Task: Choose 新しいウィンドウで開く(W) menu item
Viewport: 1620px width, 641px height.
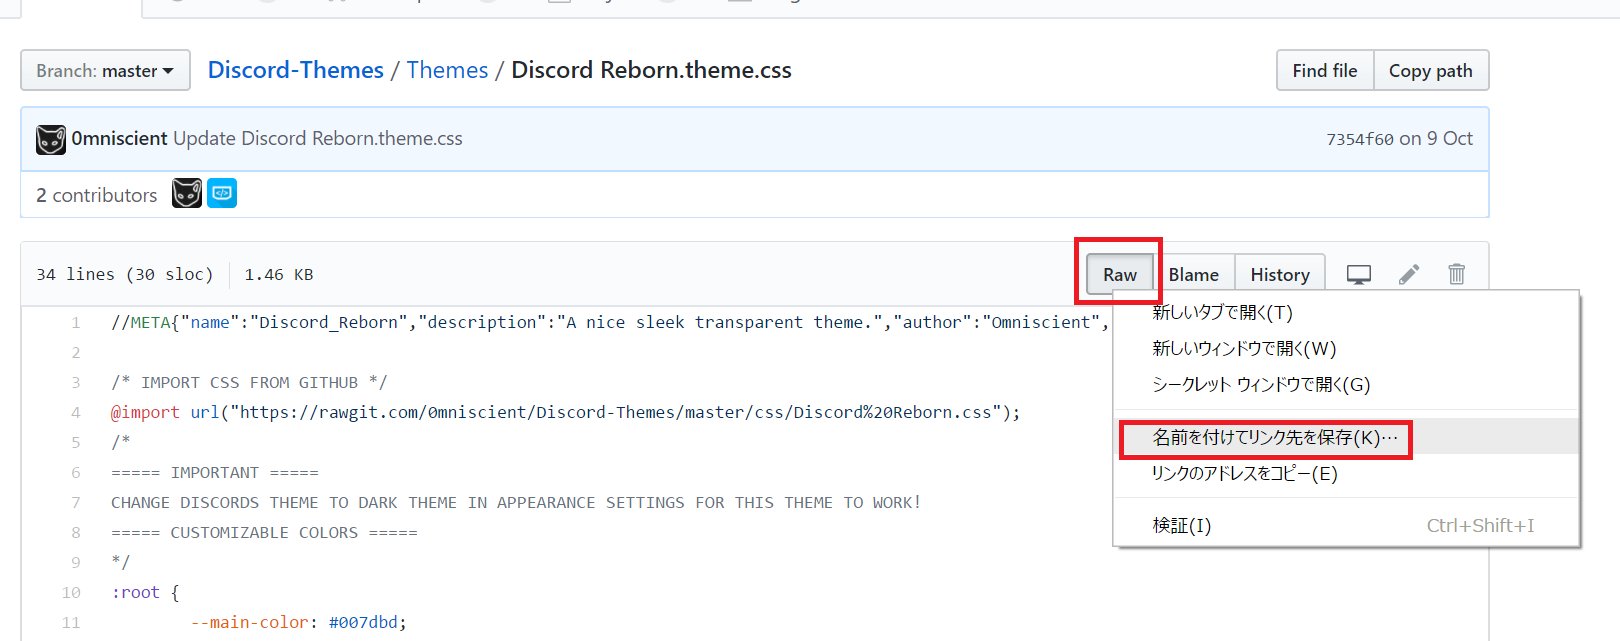Action: [x=1346, y=349]
